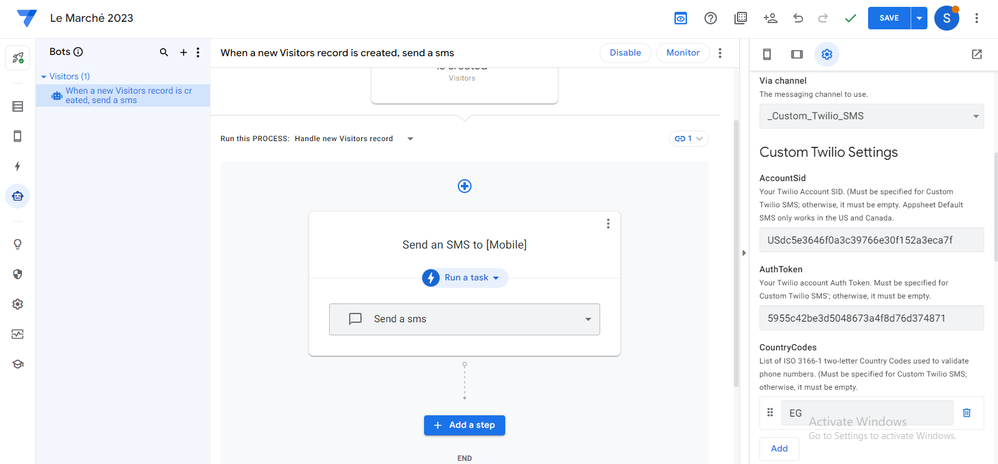Switch to mobile preview tab

tap(767, 54)
